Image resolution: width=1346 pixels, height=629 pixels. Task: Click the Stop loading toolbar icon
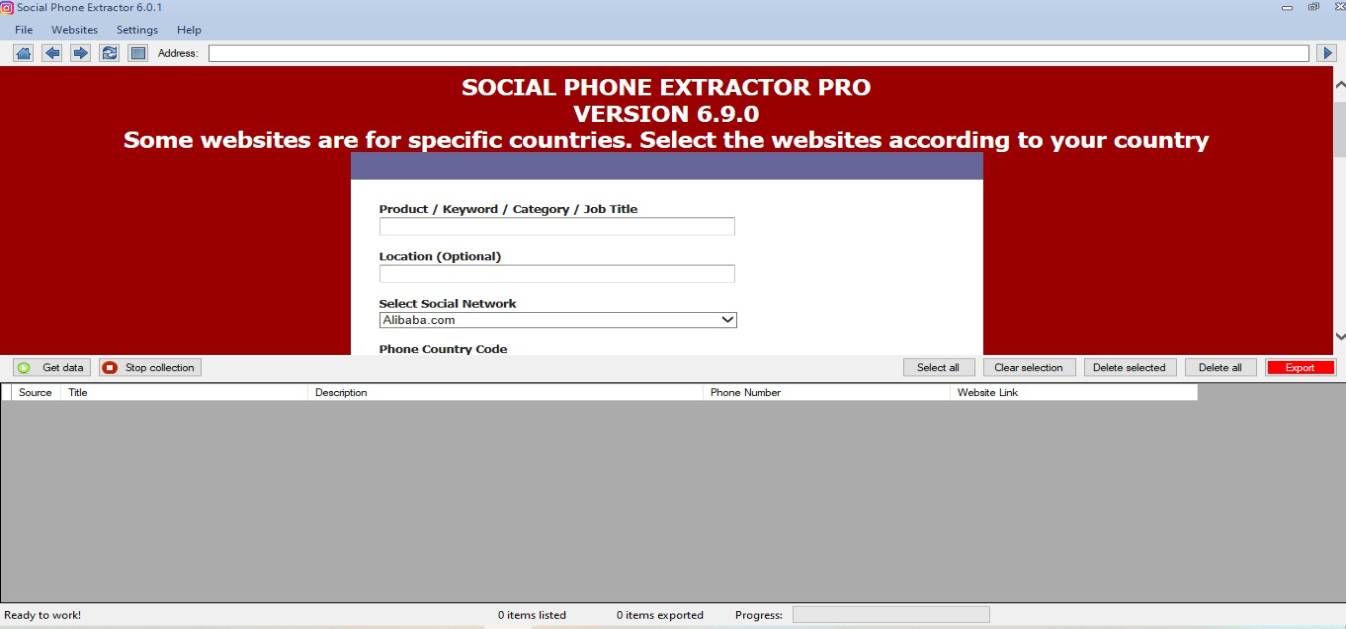[x=139, y=53]
